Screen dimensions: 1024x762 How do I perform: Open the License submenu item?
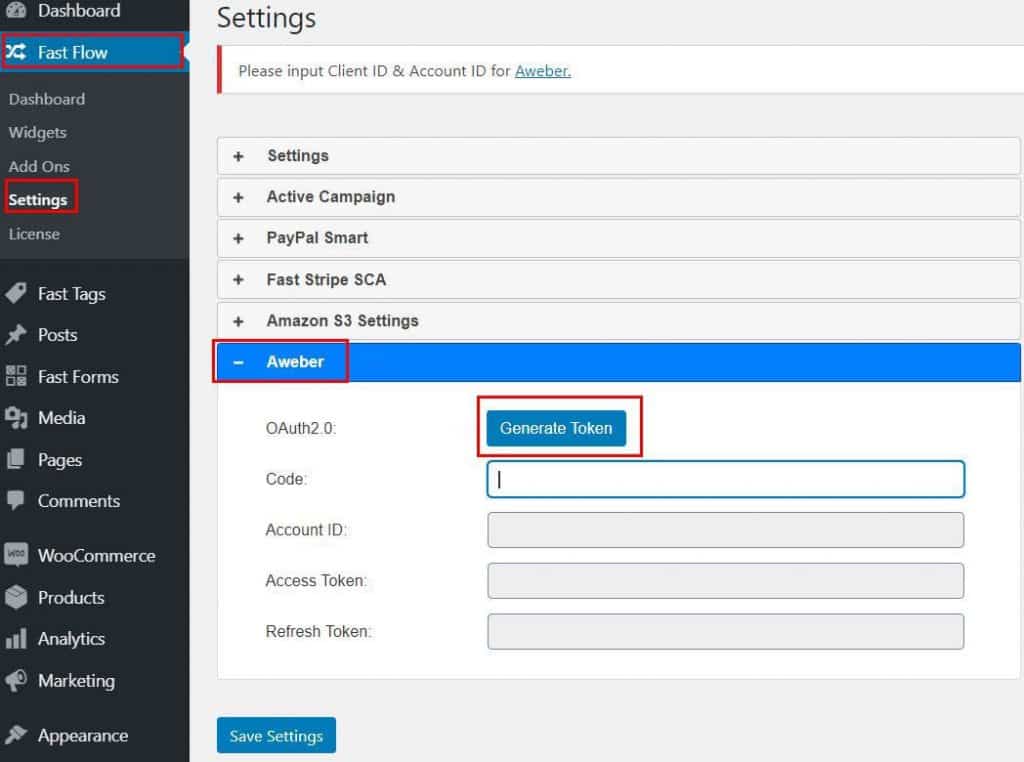point(34,234)
